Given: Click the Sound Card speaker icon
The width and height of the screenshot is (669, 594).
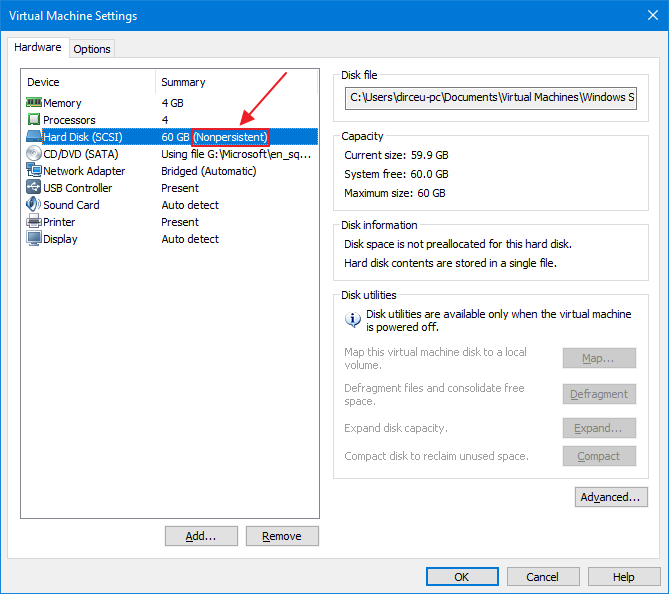Looking at the screenshot, I should tap(34, 204).
